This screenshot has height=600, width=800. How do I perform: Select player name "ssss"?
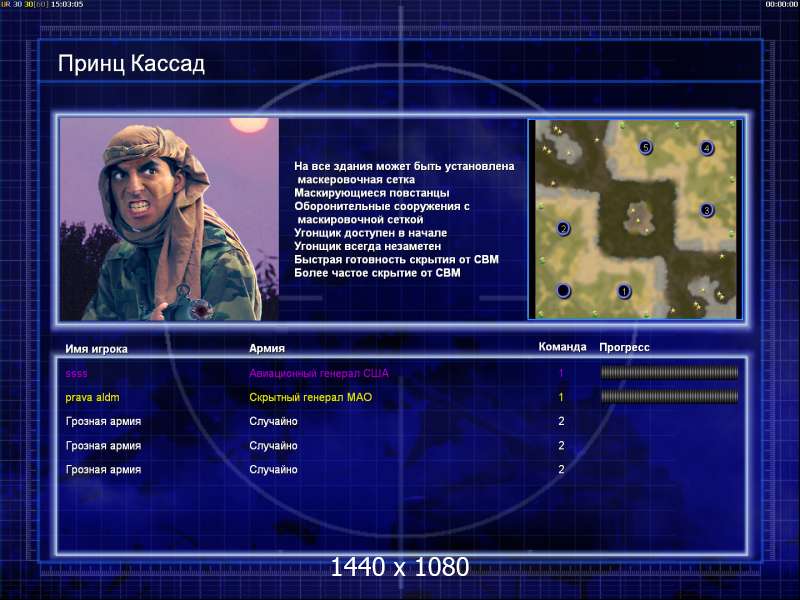point(77,373)
